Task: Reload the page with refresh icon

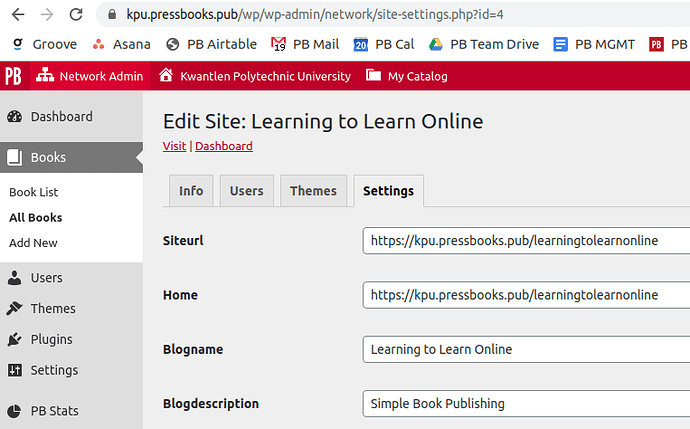Action: coord(77,15)
